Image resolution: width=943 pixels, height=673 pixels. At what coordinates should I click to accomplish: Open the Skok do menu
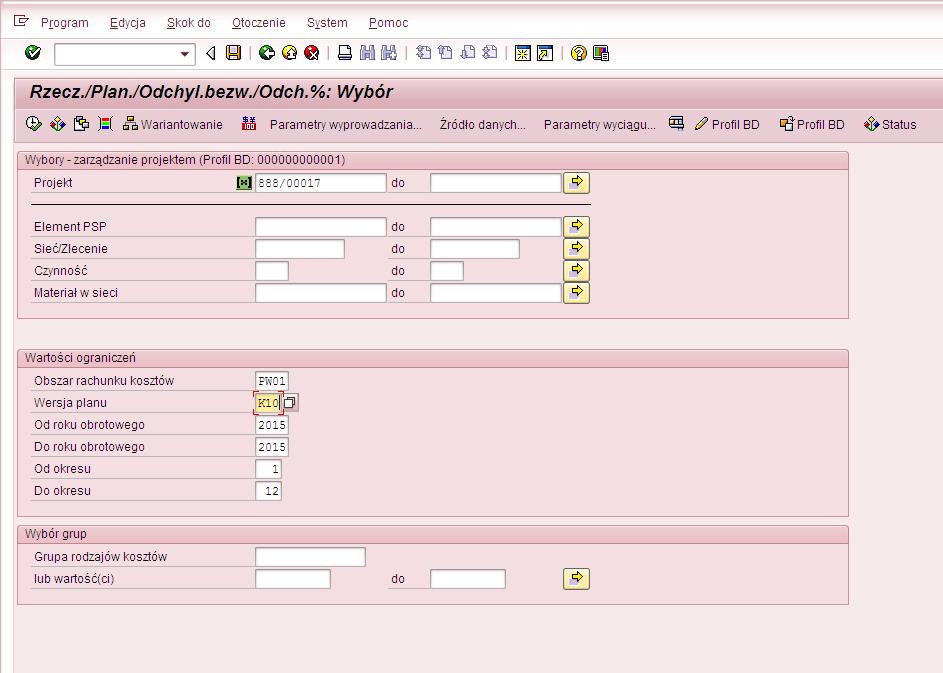[189, 23]
